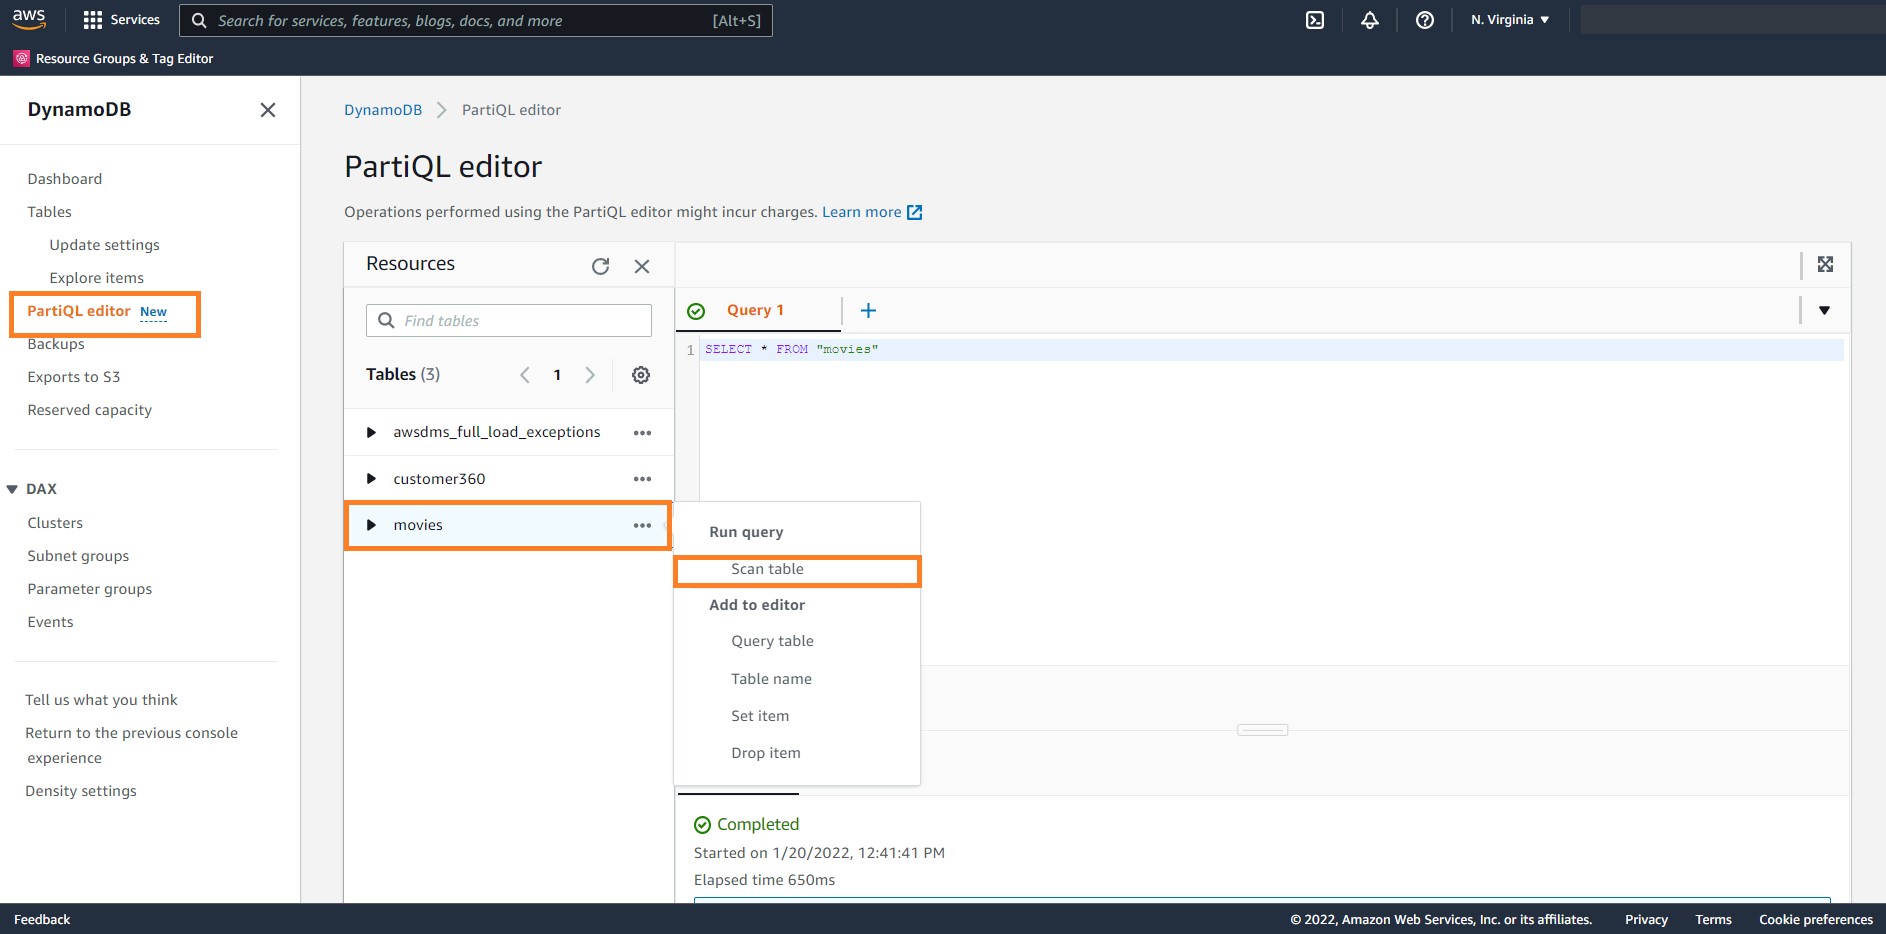This screenshot has height=934, width=1886.
Task: Expand the movies table
Action: [x=371, y=525]
